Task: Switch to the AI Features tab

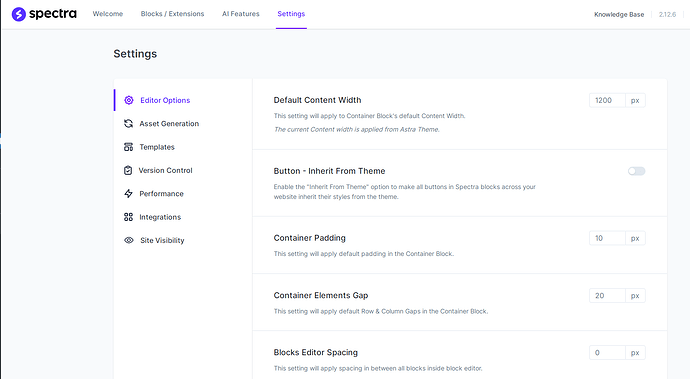Action: pyautogui.click(x=241, y=14)
